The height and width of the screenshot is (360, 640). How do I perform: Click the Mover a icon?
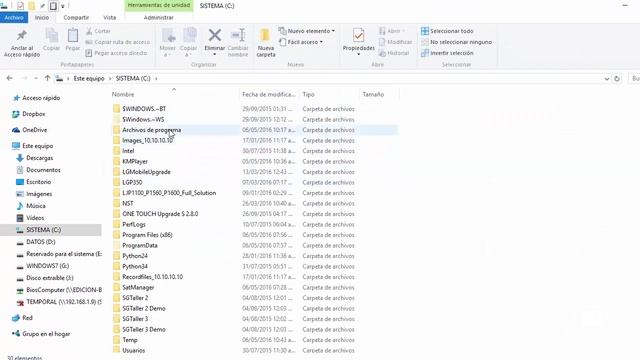[x=168, y=36]
